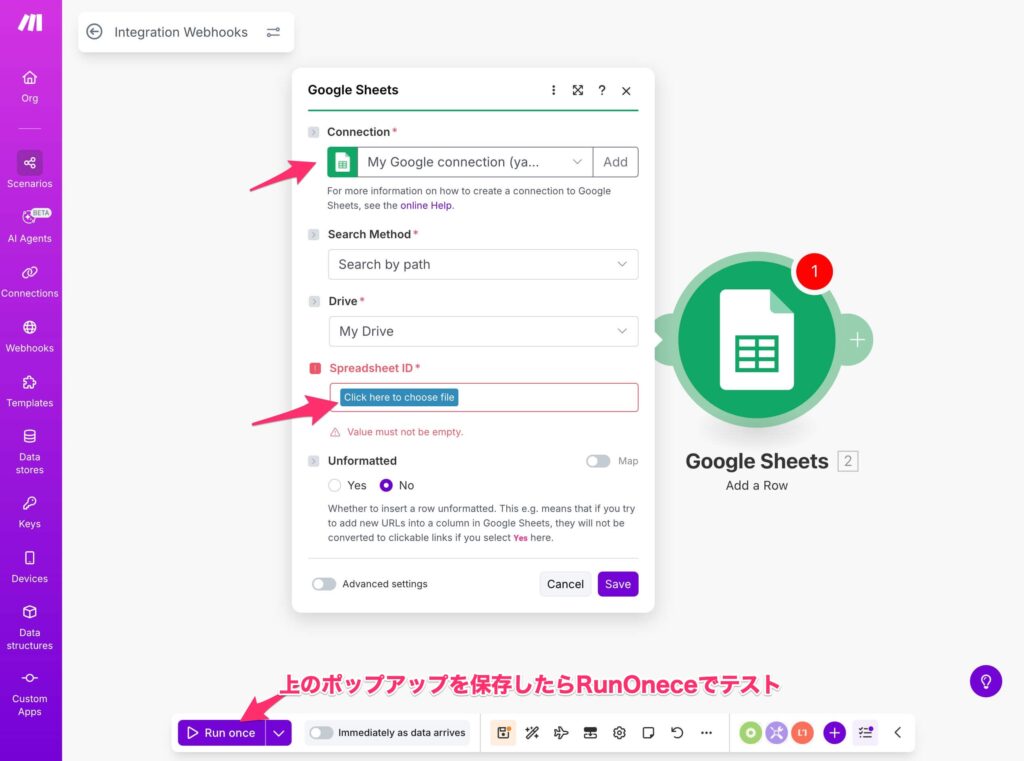This screenshot has height=761, width=1024.
Task: Enable the Map toggle for Unformatted
Action: tap(598, 461)
